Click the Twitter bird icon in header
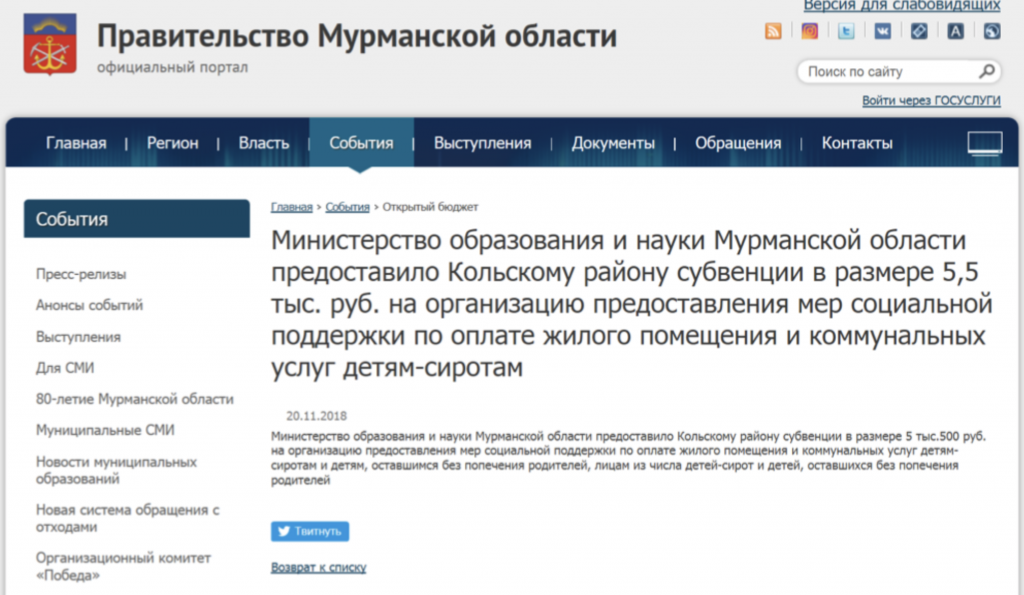The width and height of the screenshot is (1024, 595). (x=846, y=31)
